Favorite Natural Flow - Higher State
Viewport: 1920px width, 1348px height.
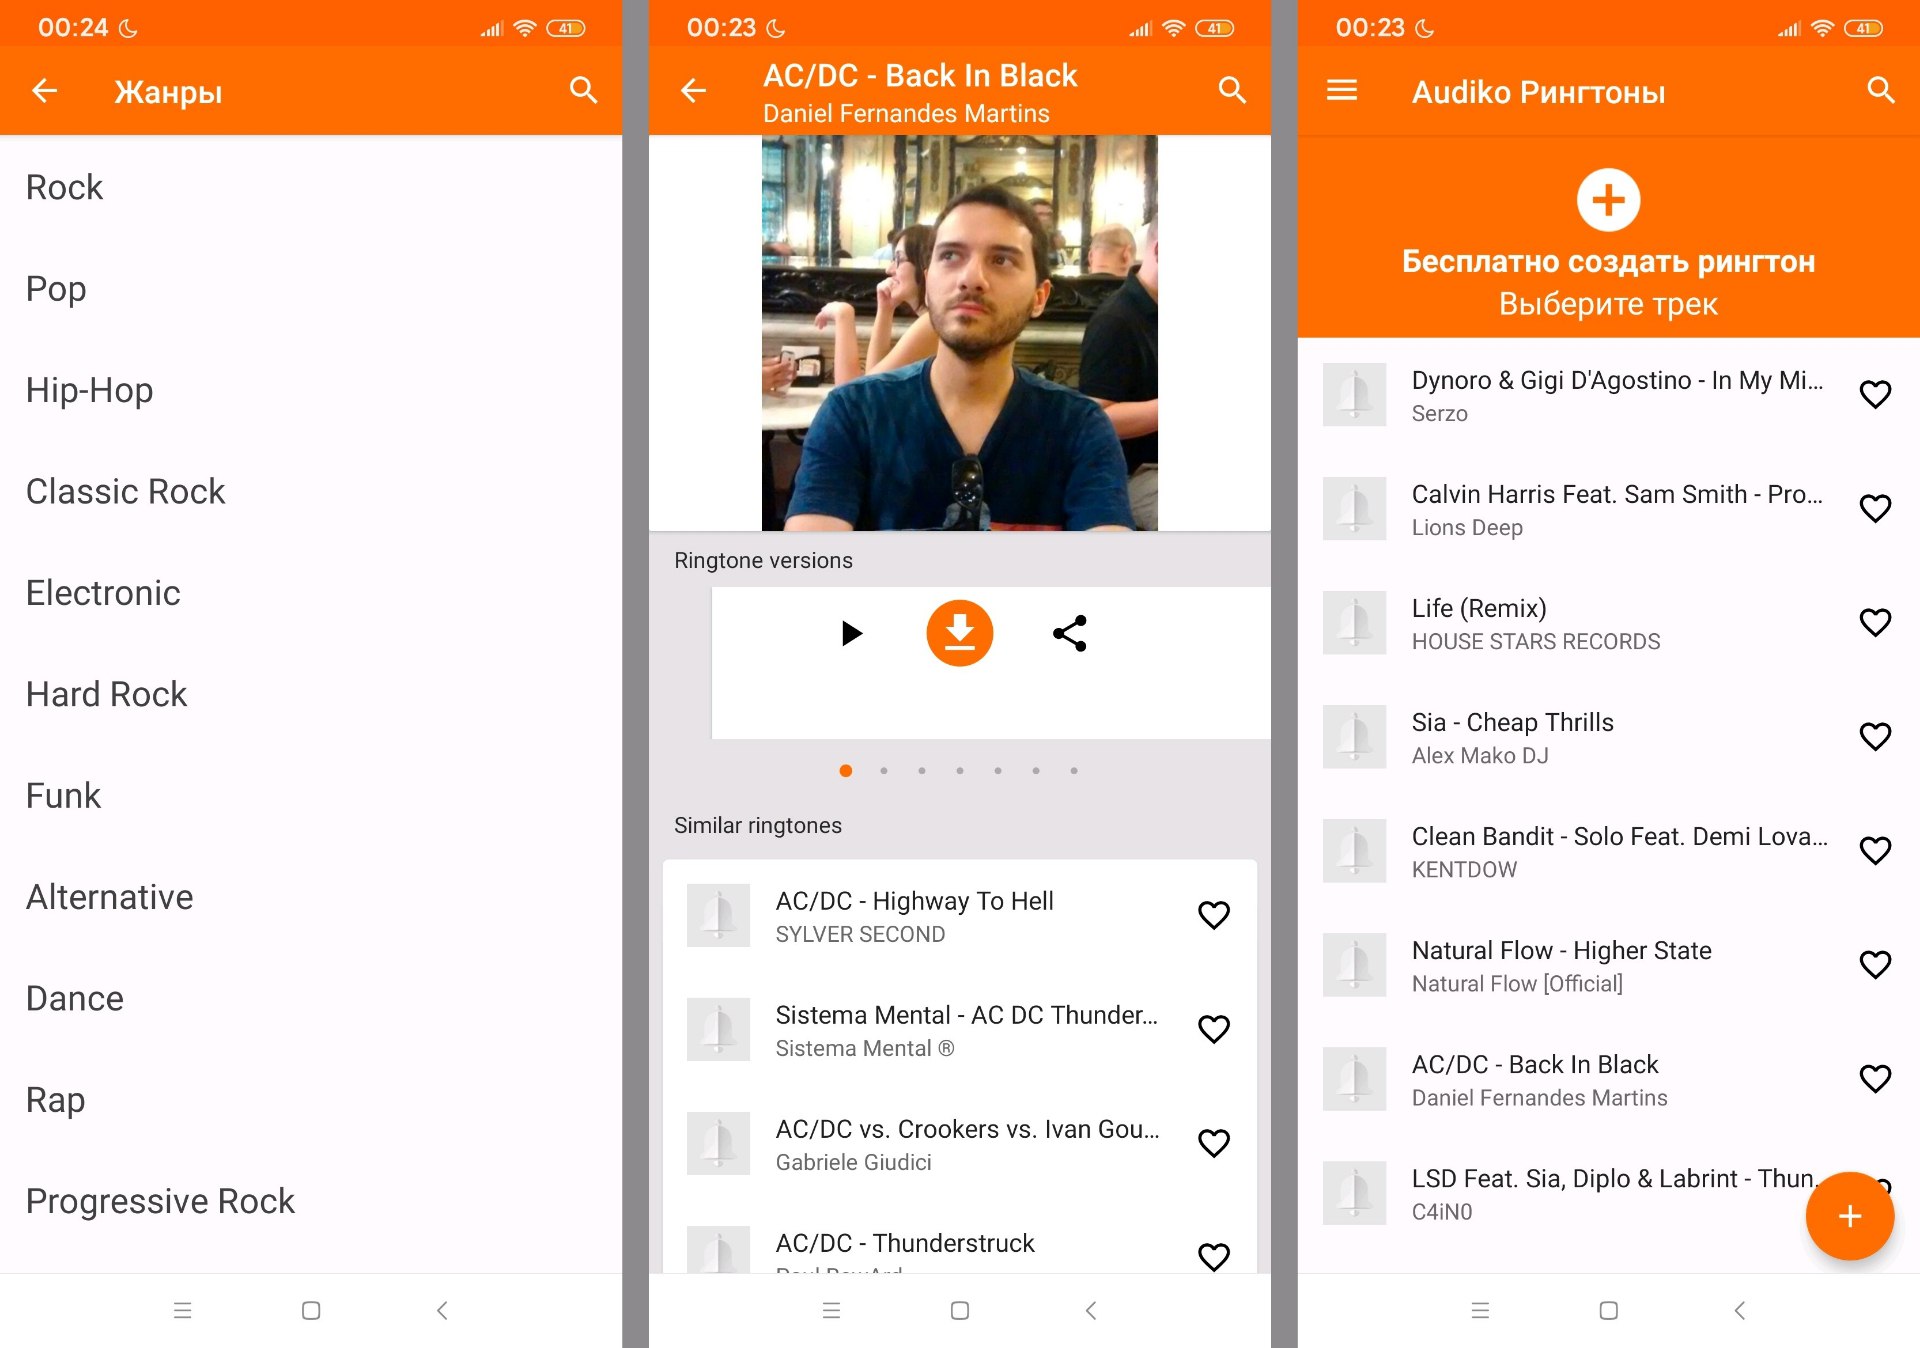click(1875, 964)
